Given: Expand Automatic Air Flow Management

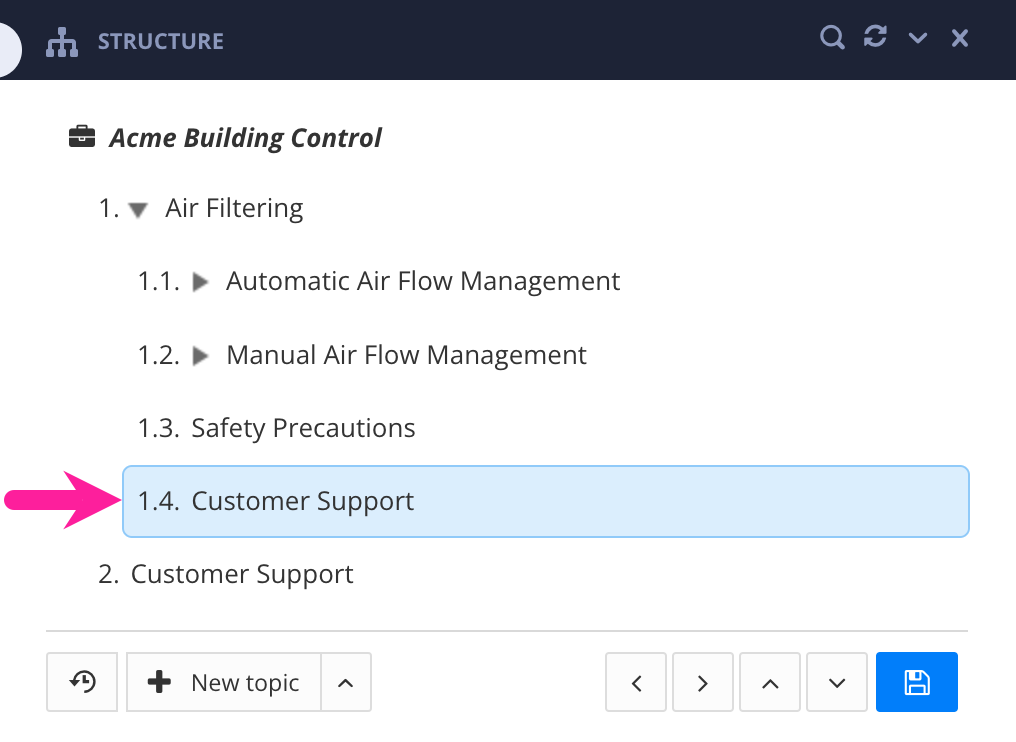Looking at the screenshot, I should (200, 283).
